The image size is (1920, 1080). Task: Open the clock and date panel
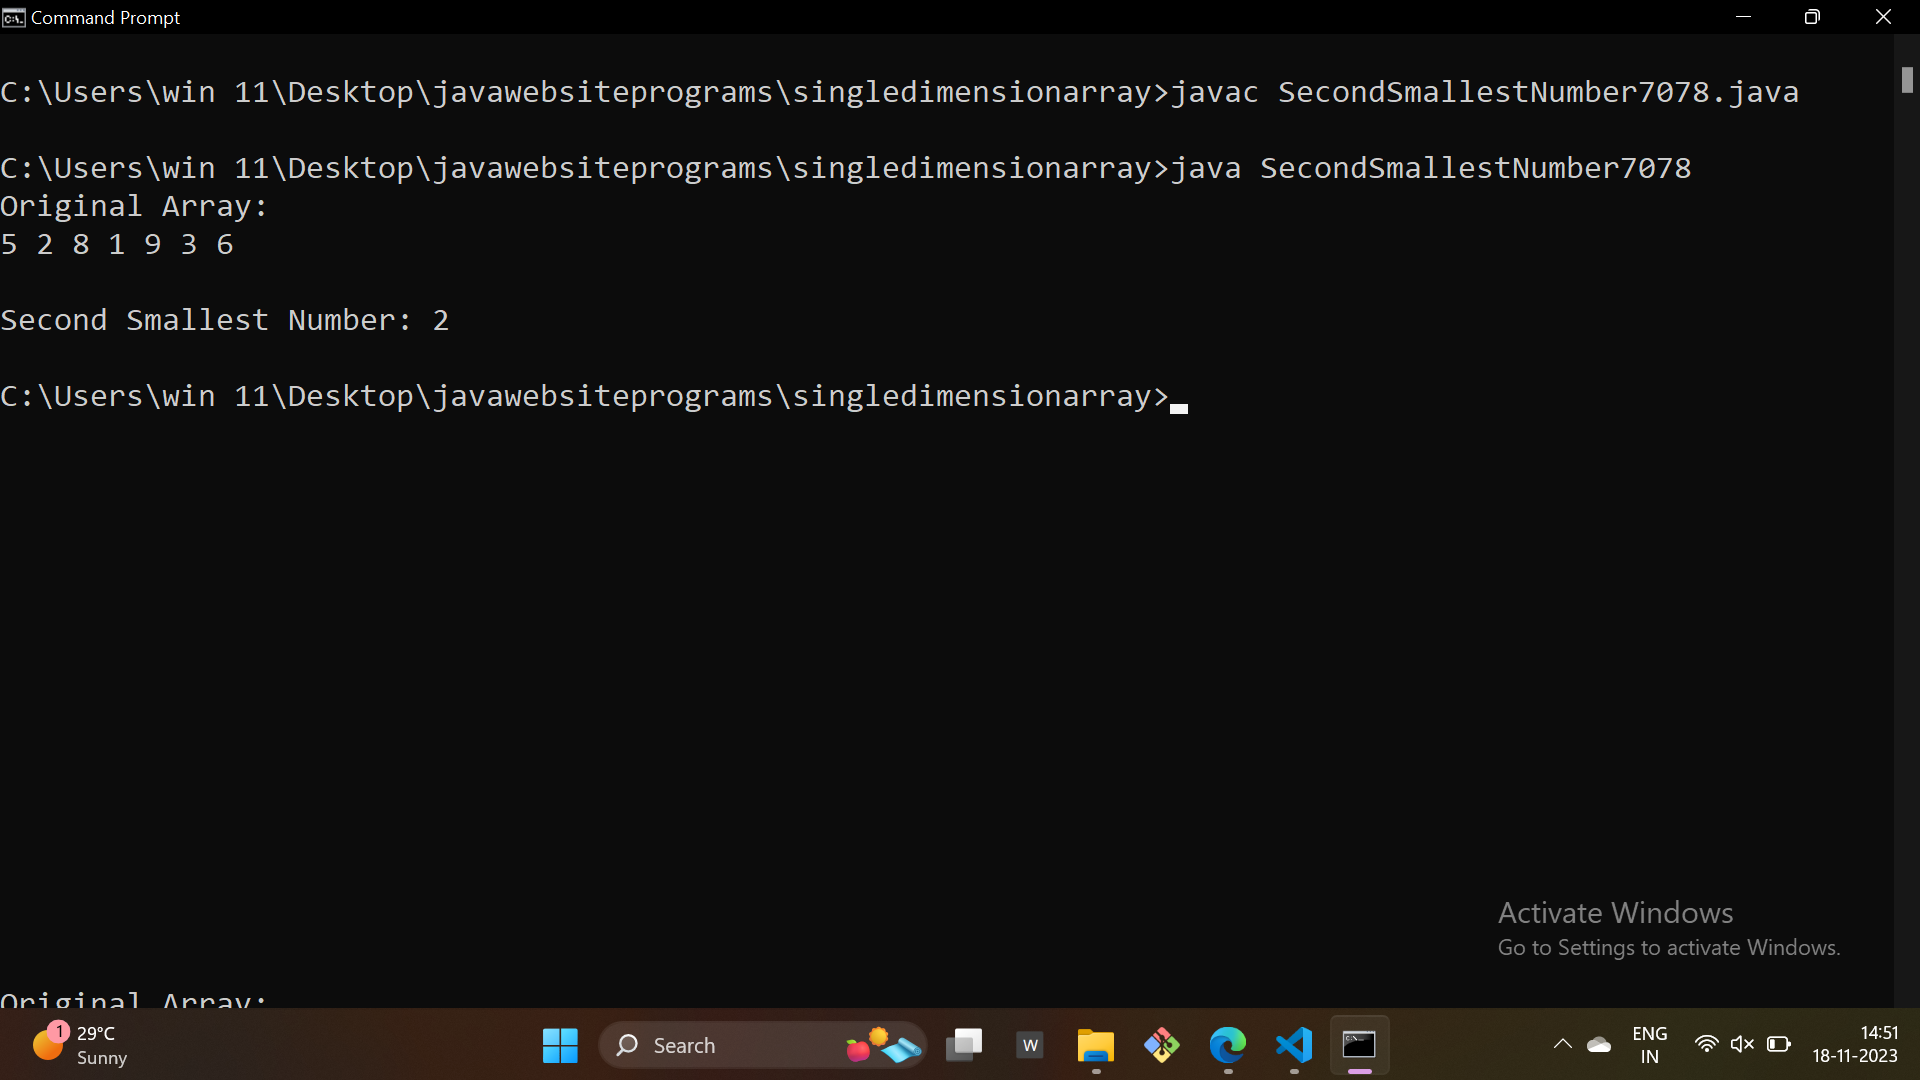coord(1854,1045)
